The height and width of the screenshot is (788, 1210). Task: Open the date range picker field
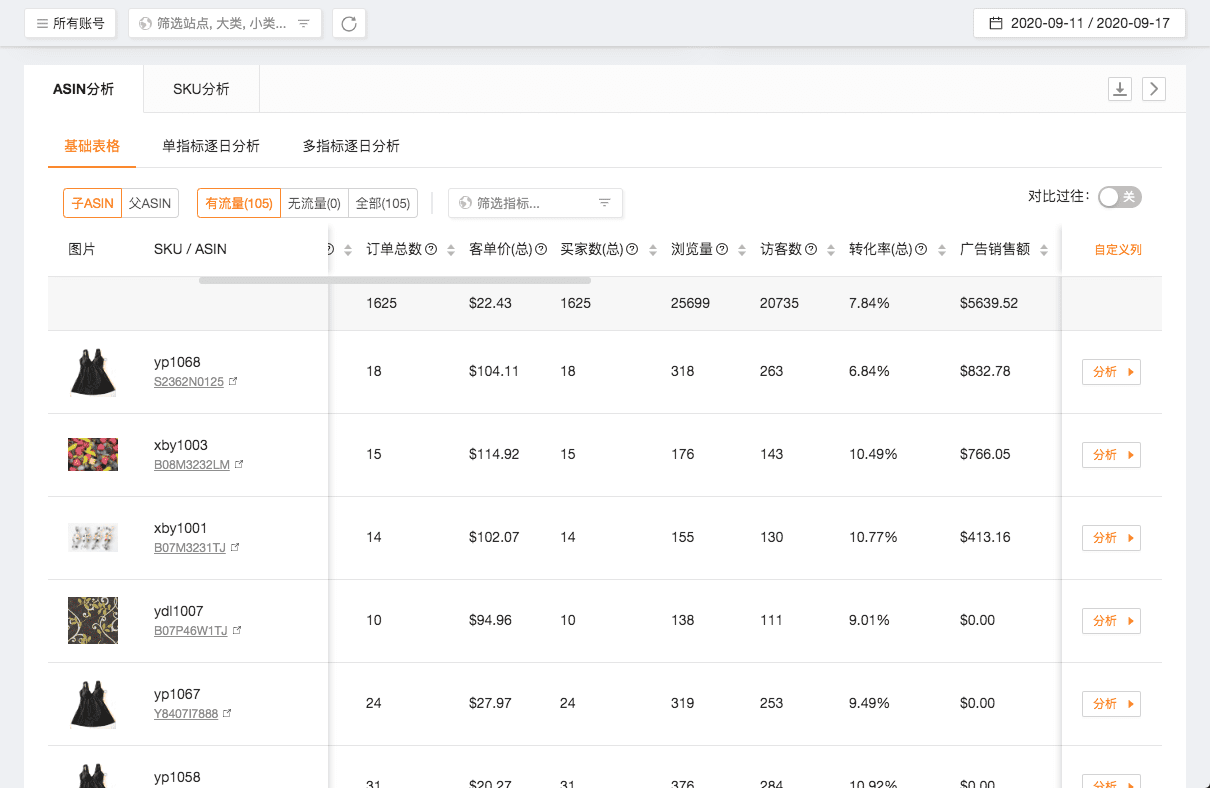[x=1079, y=23]
